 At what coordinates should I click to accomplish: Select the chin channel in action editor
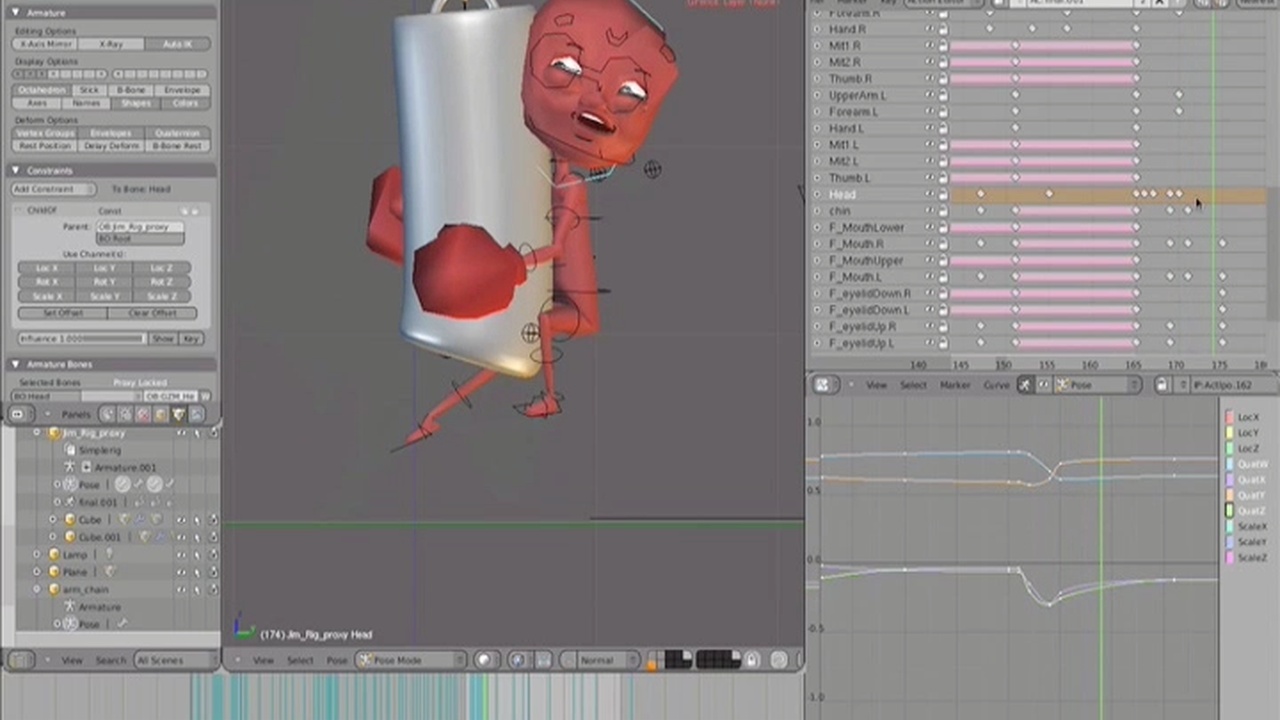point(839,211)
